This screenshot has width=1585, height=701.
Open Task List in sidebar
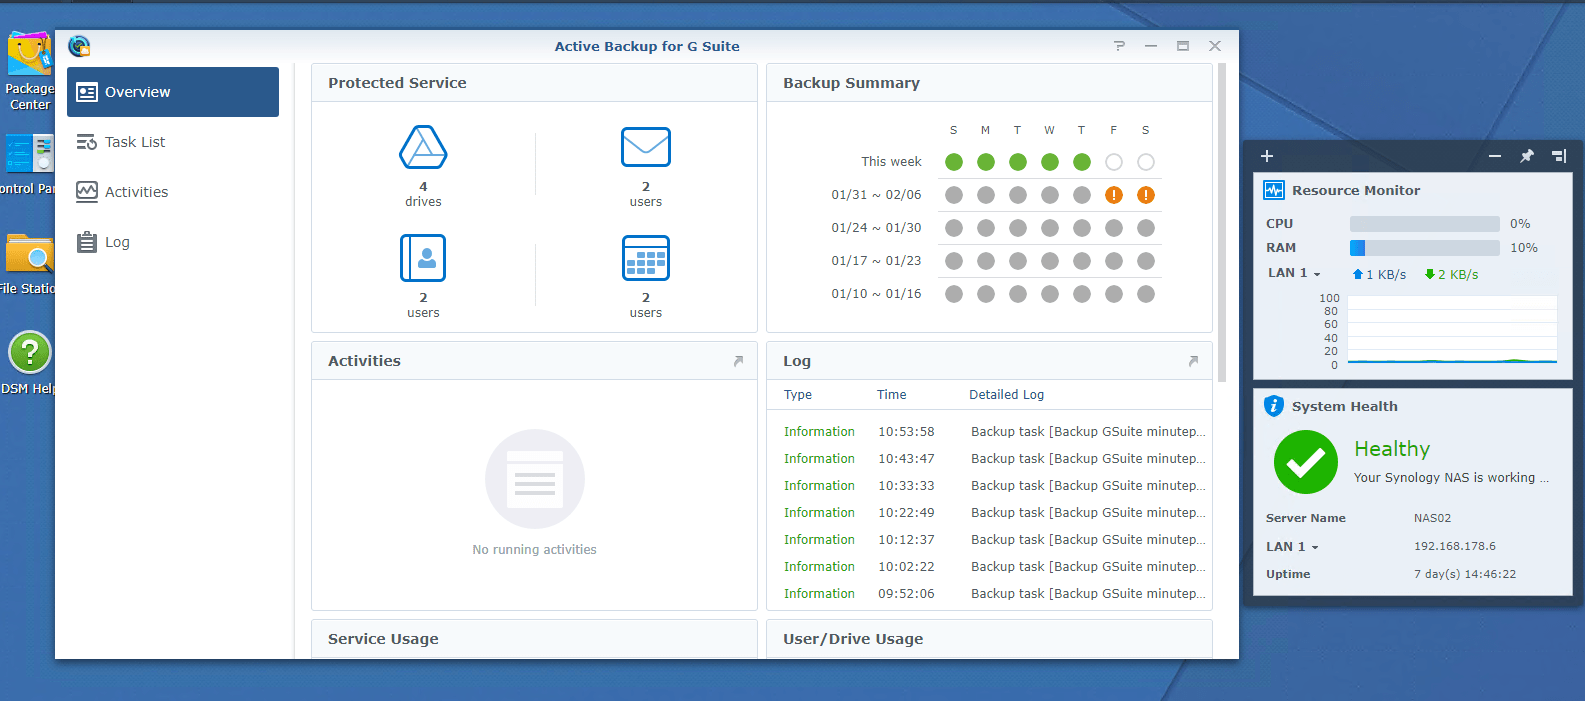point(173,142)
